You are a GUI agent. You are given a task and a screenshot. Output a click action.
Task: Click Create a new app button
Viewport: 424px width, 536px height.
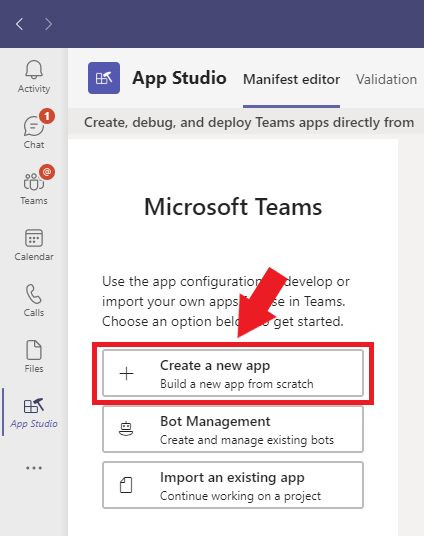(233, 373)
